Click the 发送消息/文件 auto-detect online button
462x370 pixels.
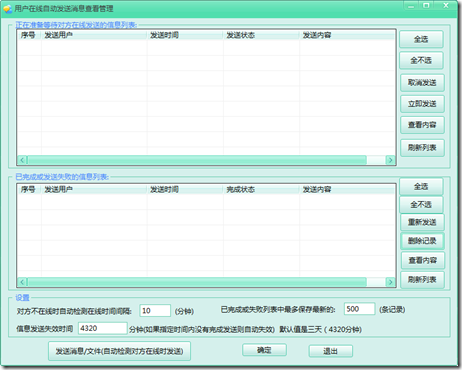click(119, 351)
